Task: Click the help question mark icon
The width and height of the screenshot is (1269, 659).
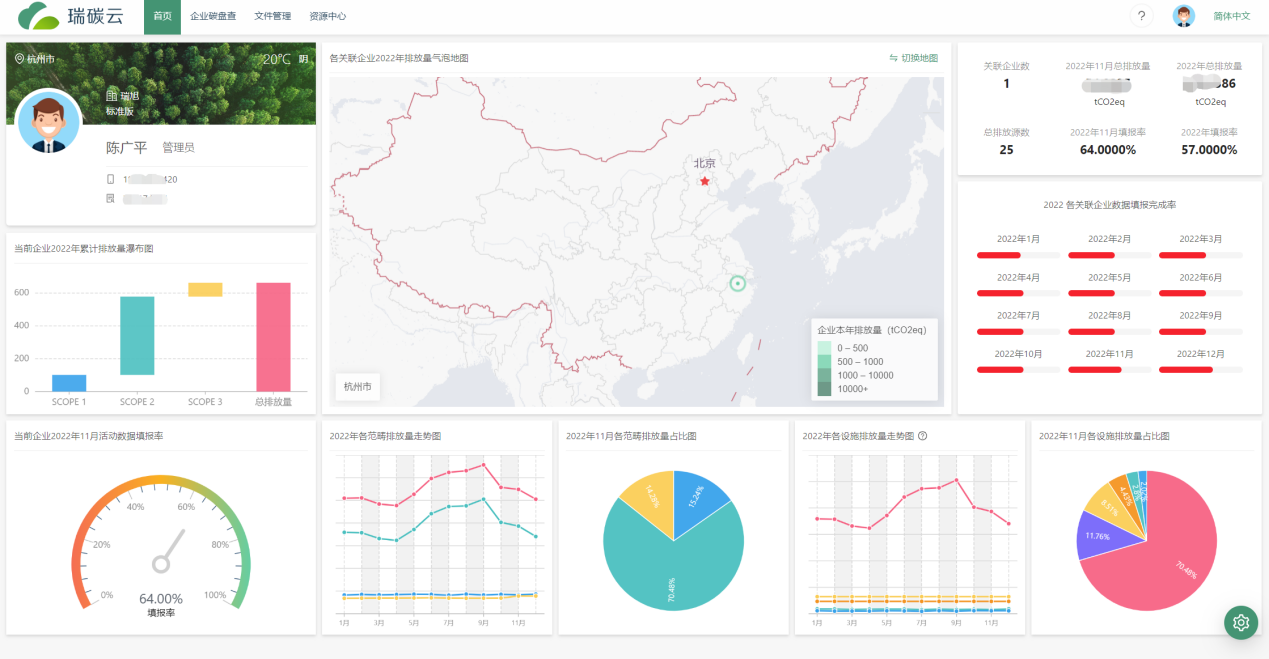Action: click(x=1141, y=16)
